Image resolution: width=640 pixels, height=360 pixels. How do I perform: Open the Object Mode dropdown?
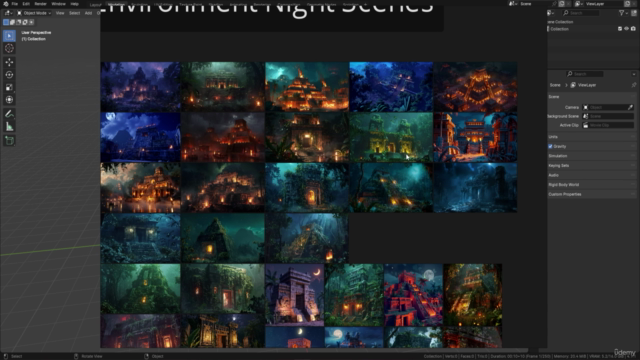[x=34, y=13]
